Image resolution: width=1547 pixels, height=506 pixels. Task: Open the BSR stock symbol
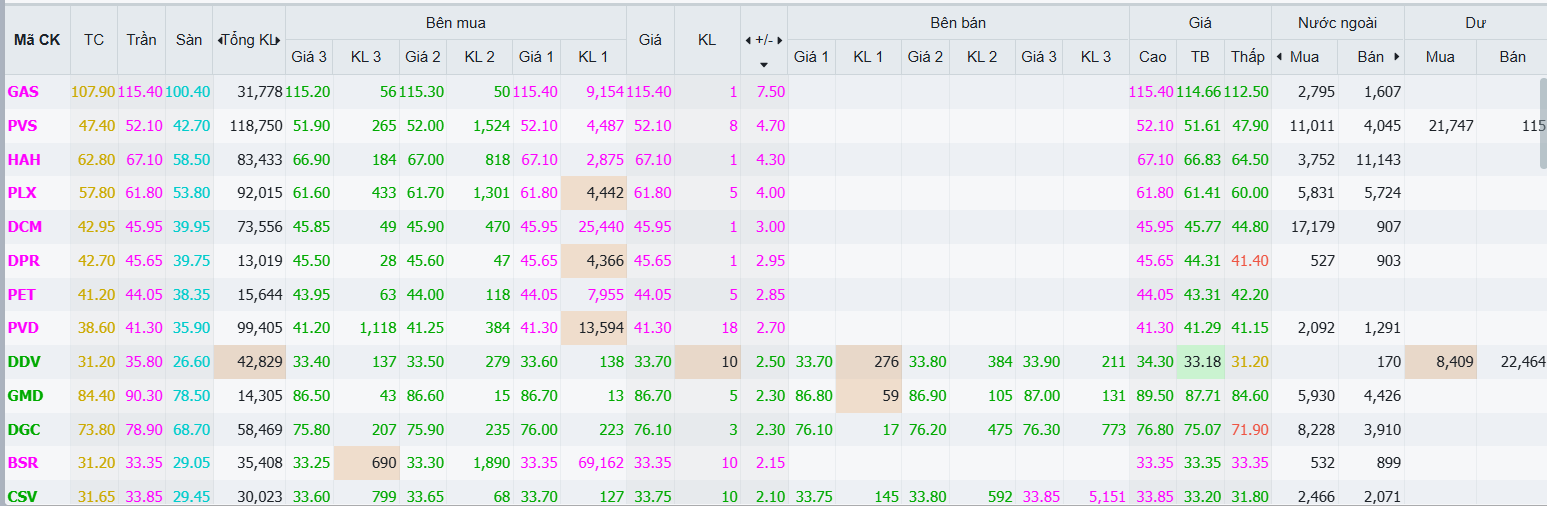click(x=23, y=463)
